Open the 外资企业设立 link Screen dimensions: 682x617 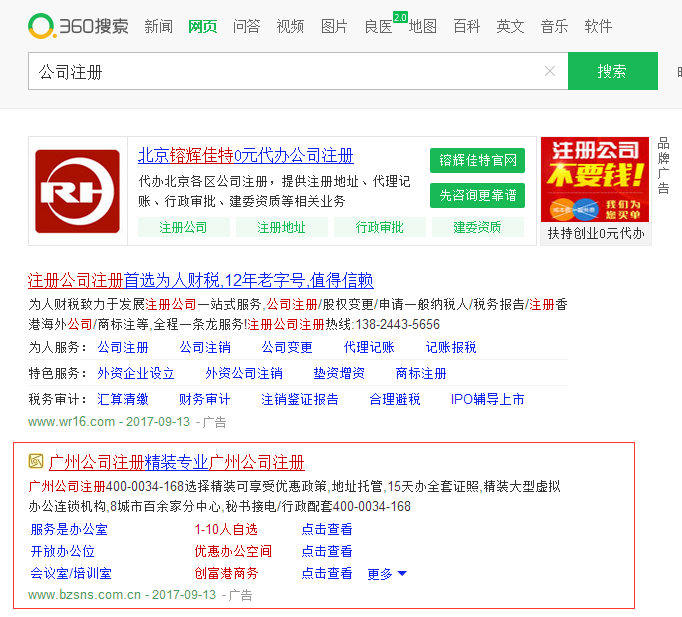click(x=136, y=373)
